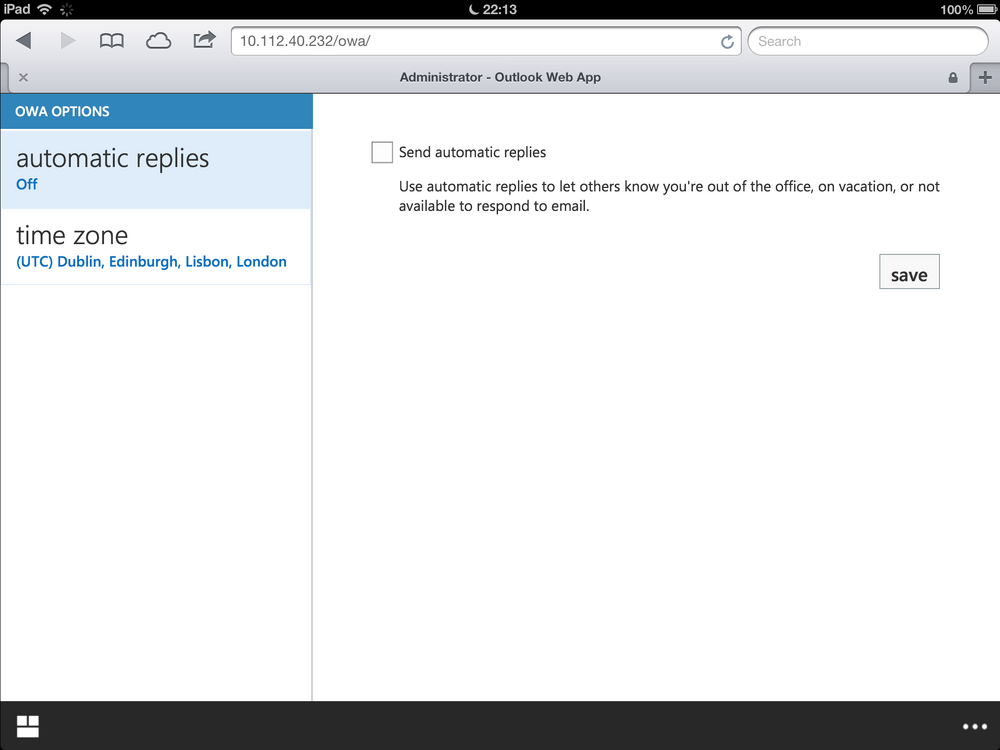
Task: Tap the Wi-Fi icon in status bar
Action: pyautogui.click(x=45, y=9)
